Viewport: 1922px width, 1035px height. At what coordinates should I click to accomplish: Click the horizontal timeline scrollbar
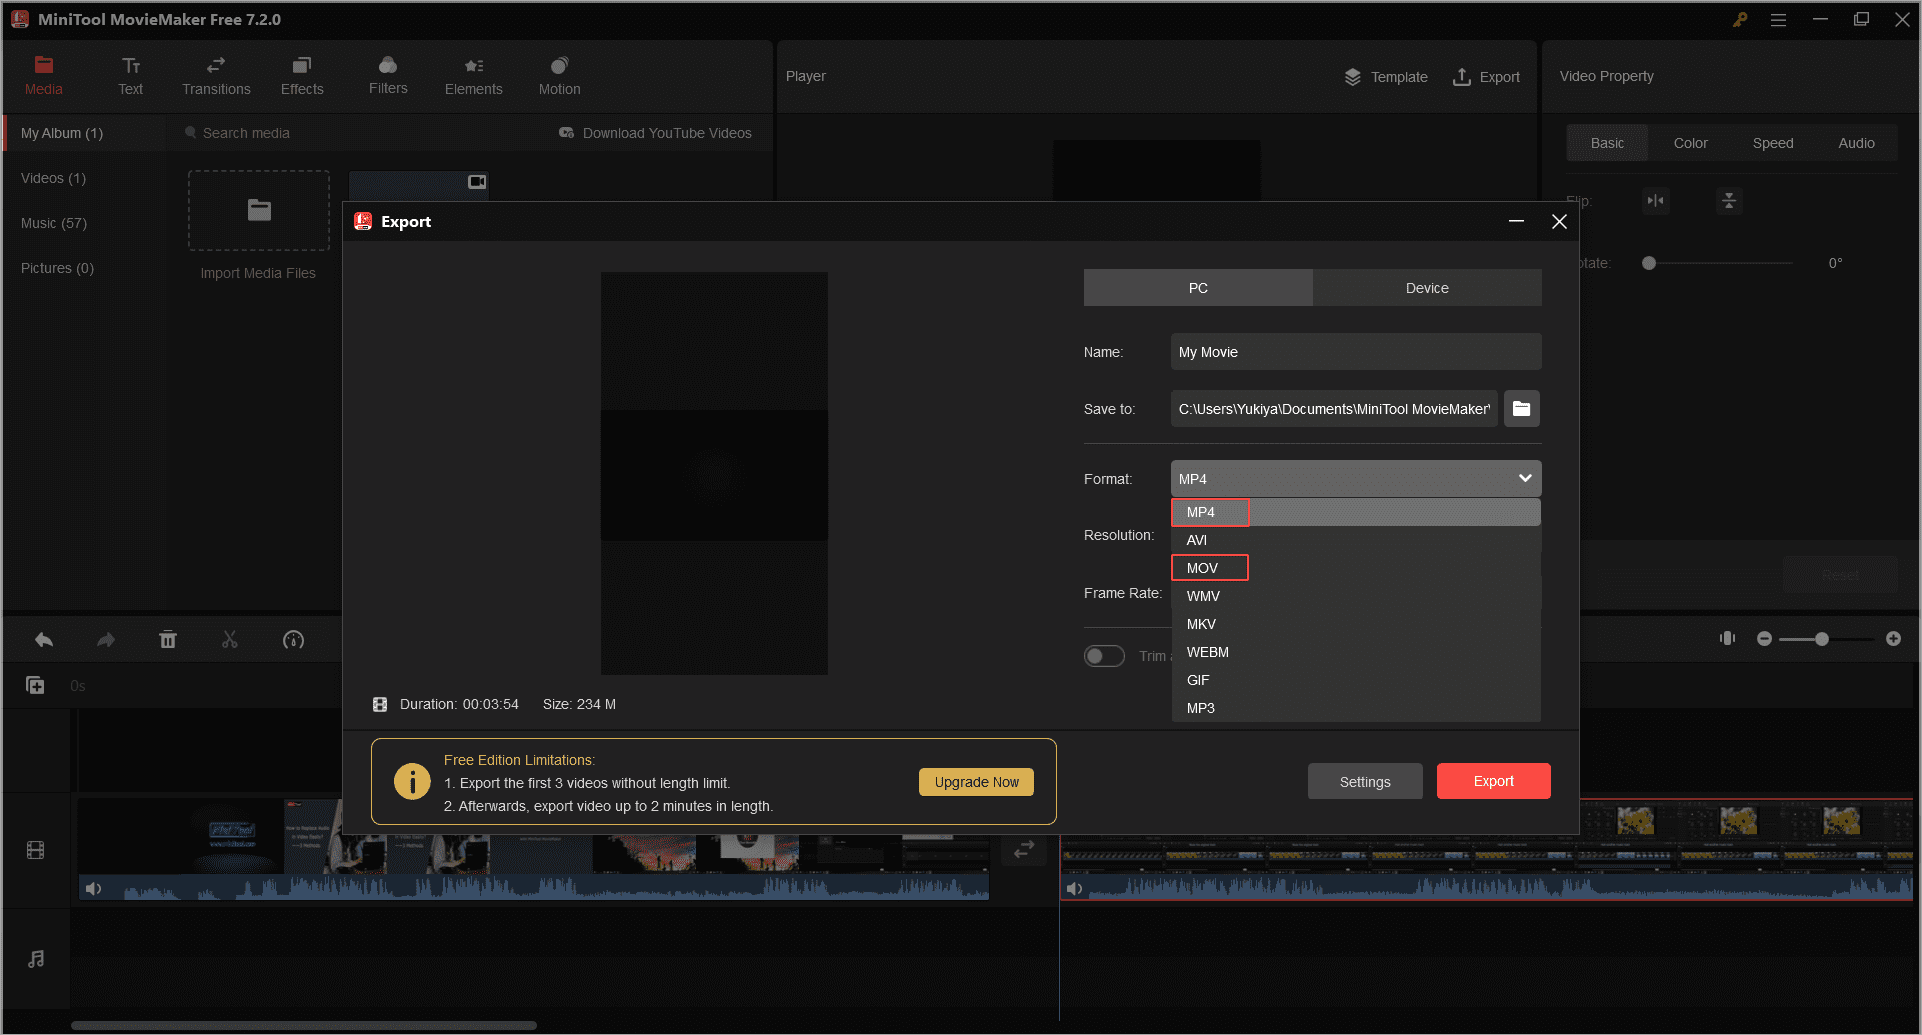point(304,1025)
